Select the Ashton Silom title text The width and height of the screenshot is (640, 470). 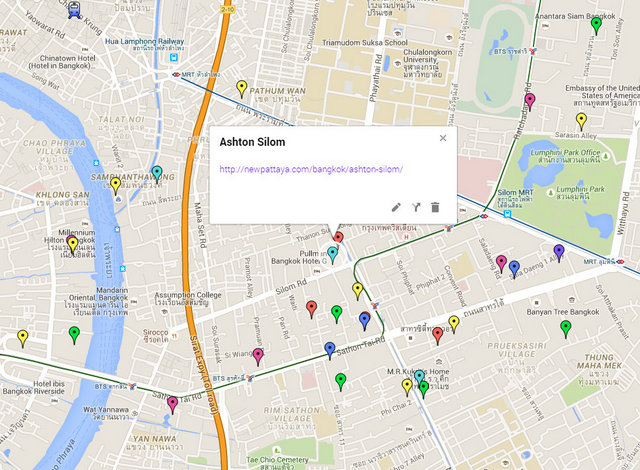click(x=252, y=142)
